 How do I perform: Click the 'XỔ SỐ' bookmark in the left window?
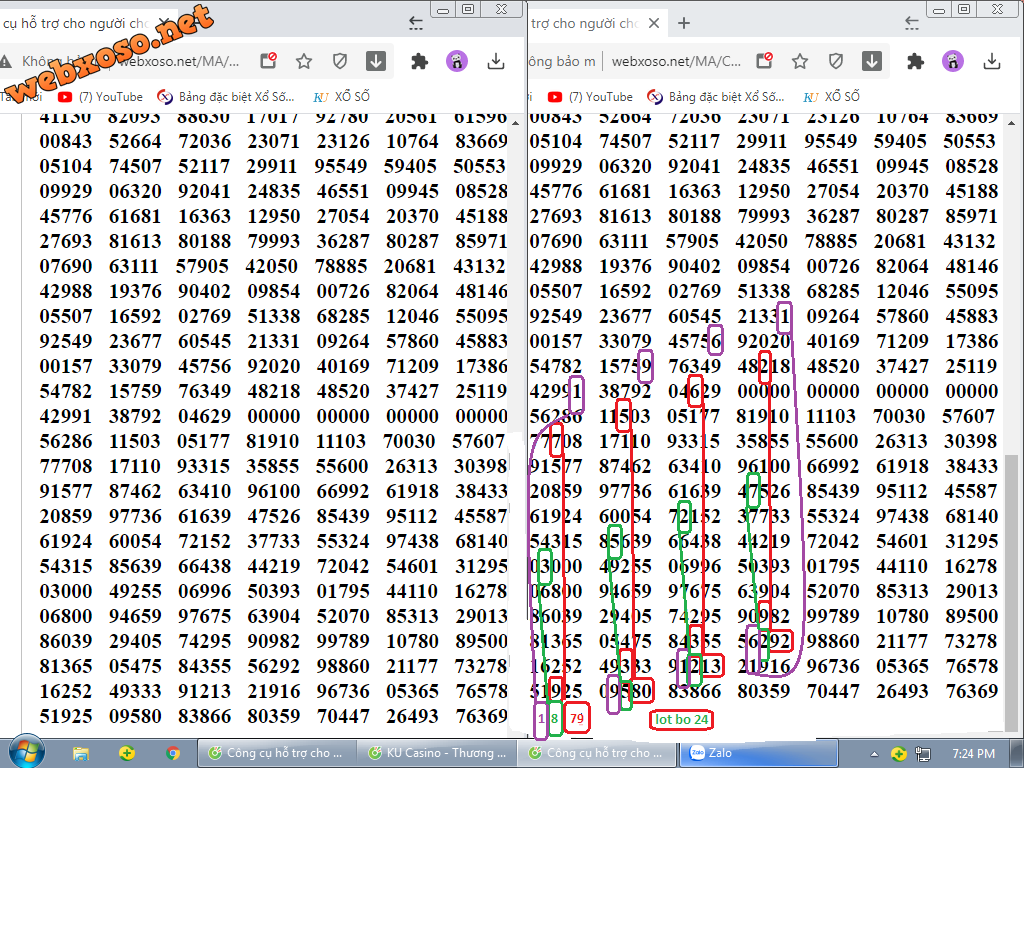342,97
